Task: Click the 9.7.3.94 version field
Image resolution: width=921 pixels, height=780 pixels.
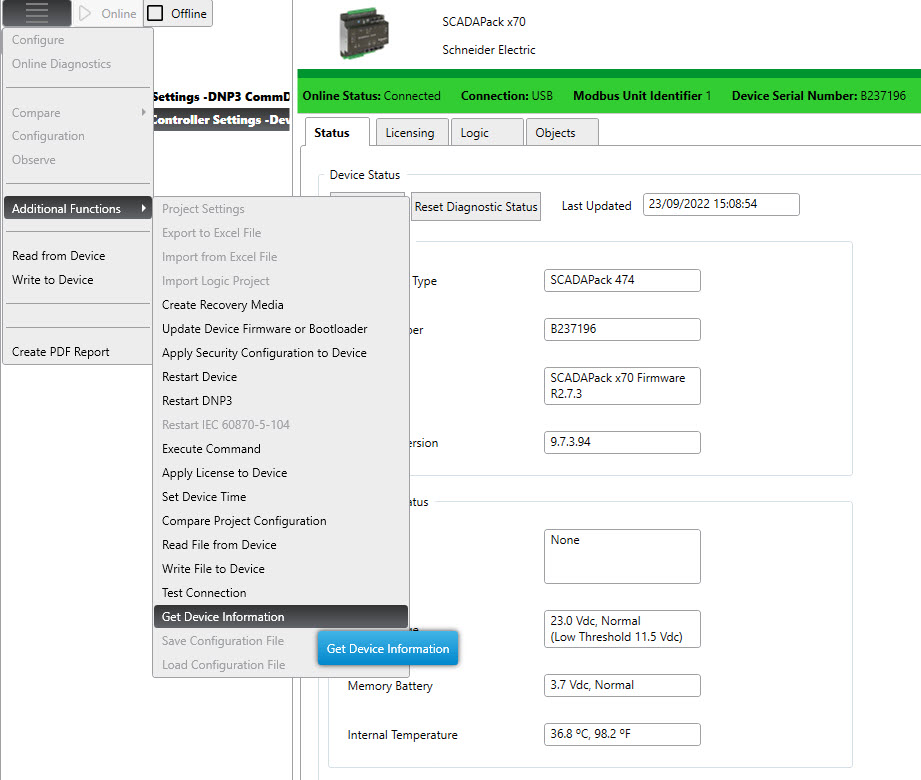Action: (622, 442)
